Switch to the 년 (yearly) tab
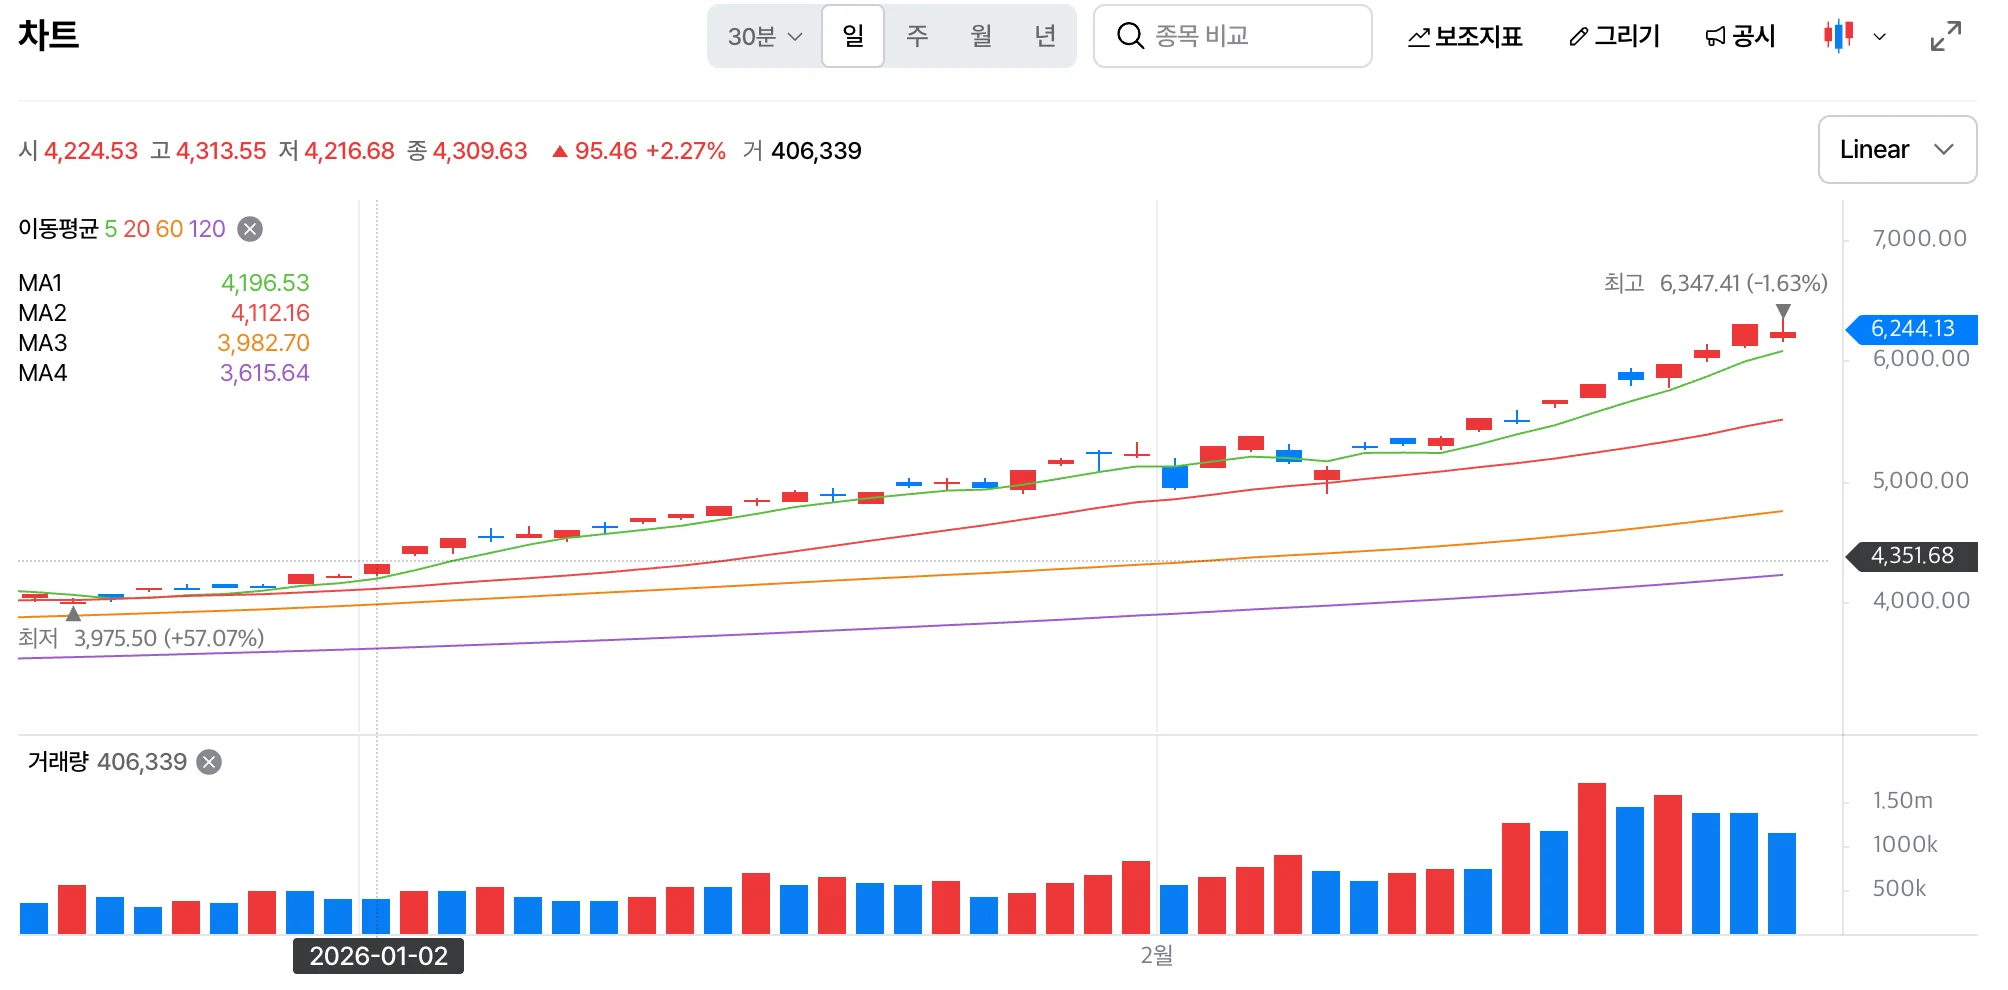 tap(1045, 36)
